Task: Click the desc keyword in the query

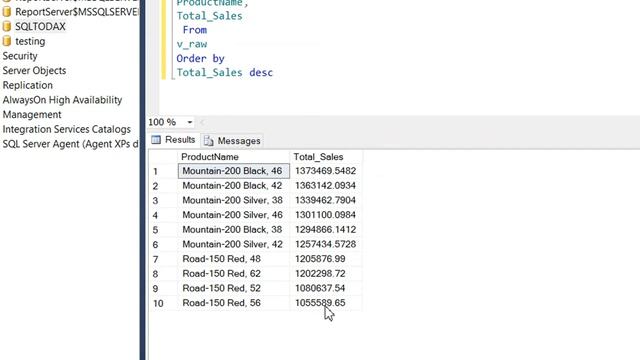Action: [x=261, y=73]
